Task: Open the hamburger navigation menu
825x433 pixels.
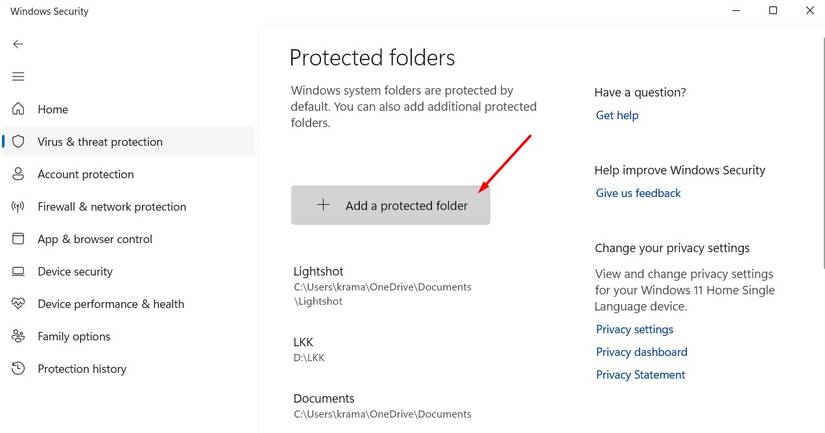Action: 18,76
